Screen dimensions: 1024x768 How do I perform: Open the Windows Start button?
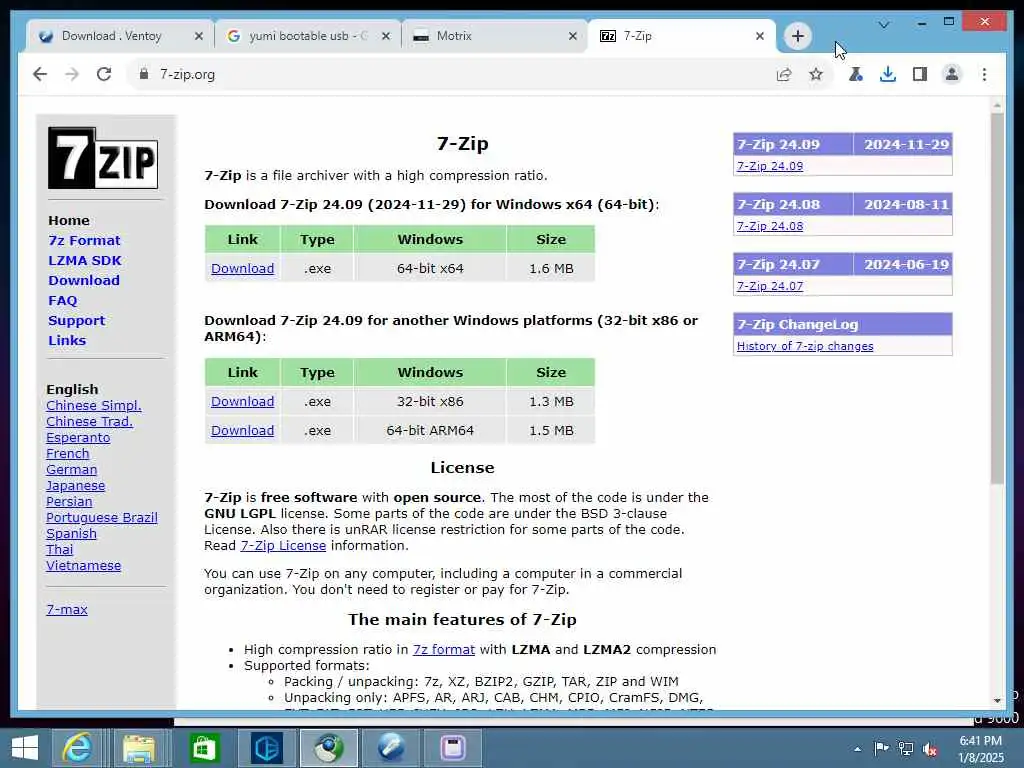click(25, 748)
